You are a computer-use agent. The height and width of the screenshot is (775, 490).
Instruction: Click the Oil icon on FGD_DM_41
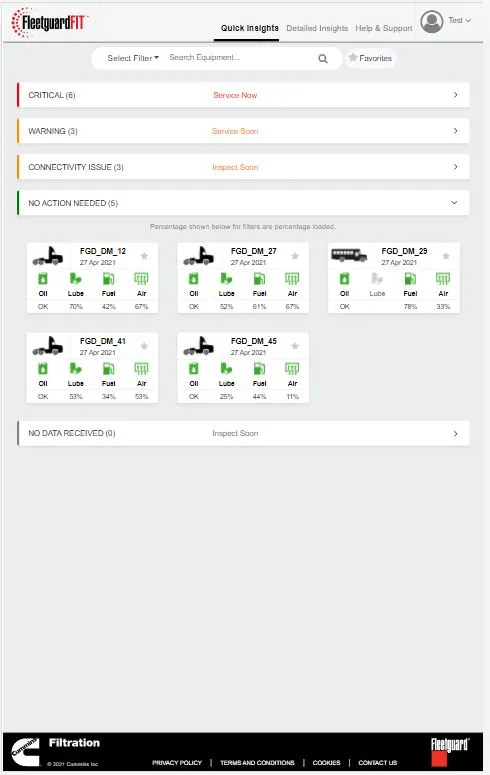pyautogui.click(x=43, y=369)
